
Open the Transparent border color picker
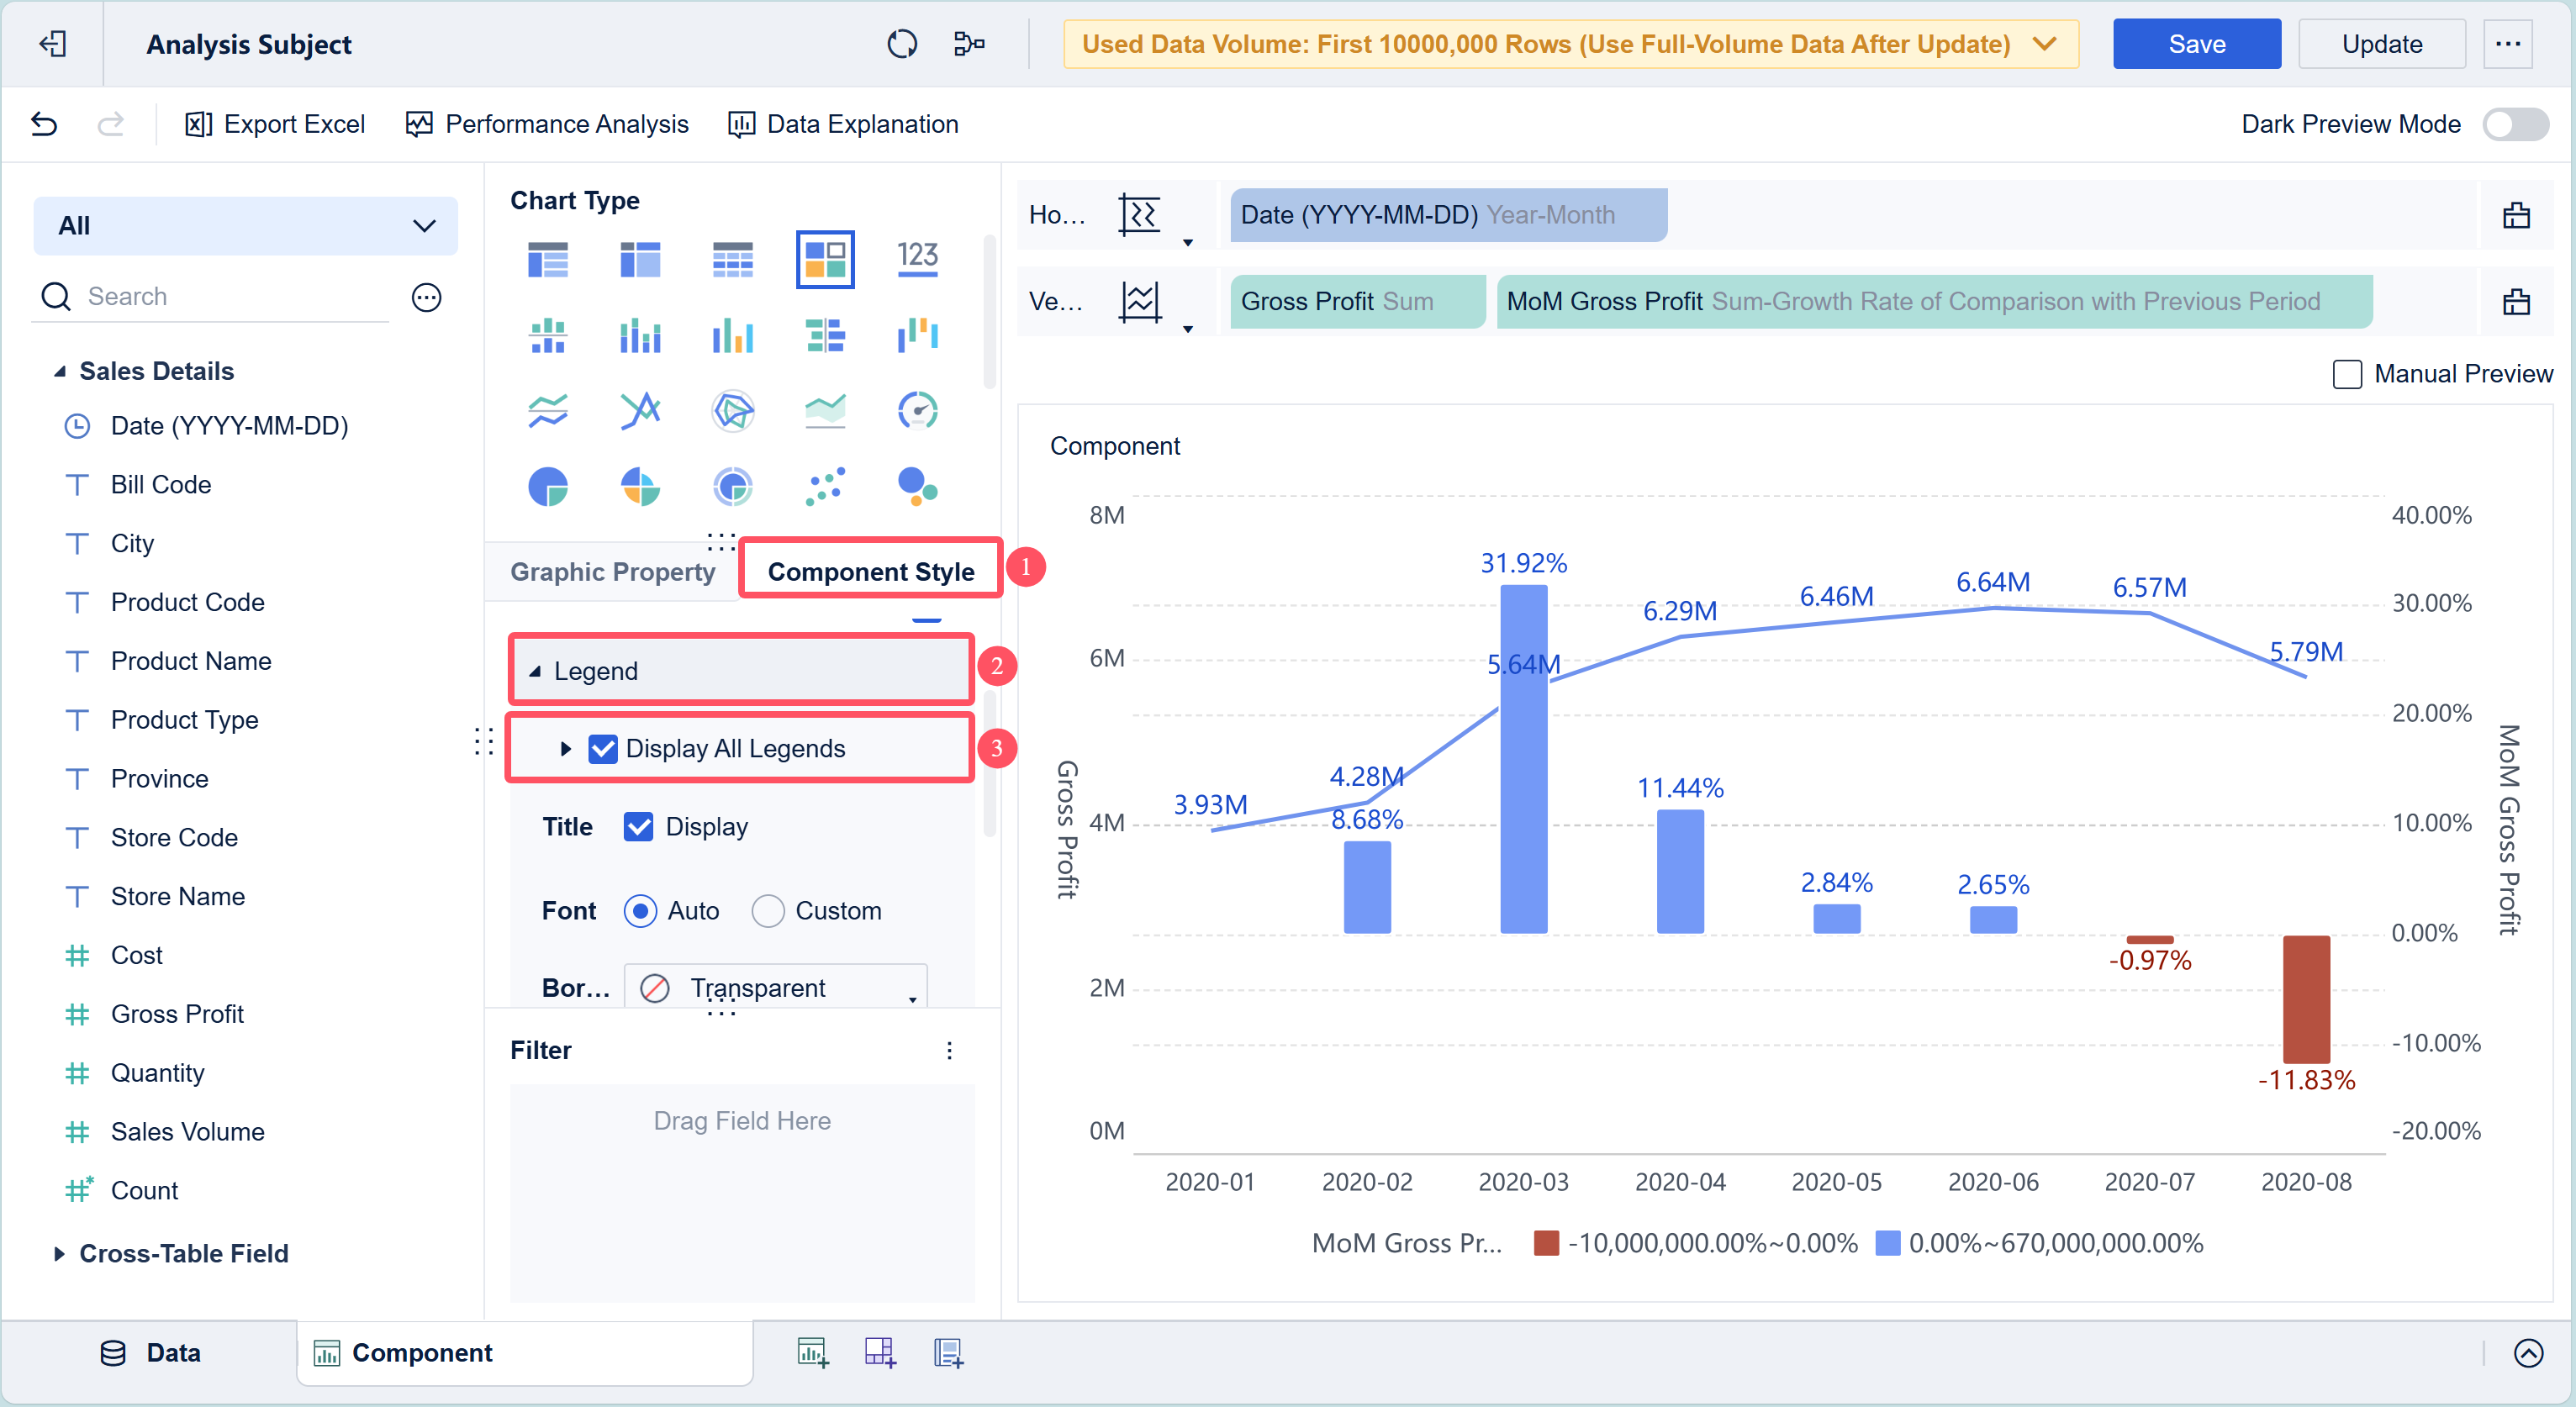coord(775,987)
